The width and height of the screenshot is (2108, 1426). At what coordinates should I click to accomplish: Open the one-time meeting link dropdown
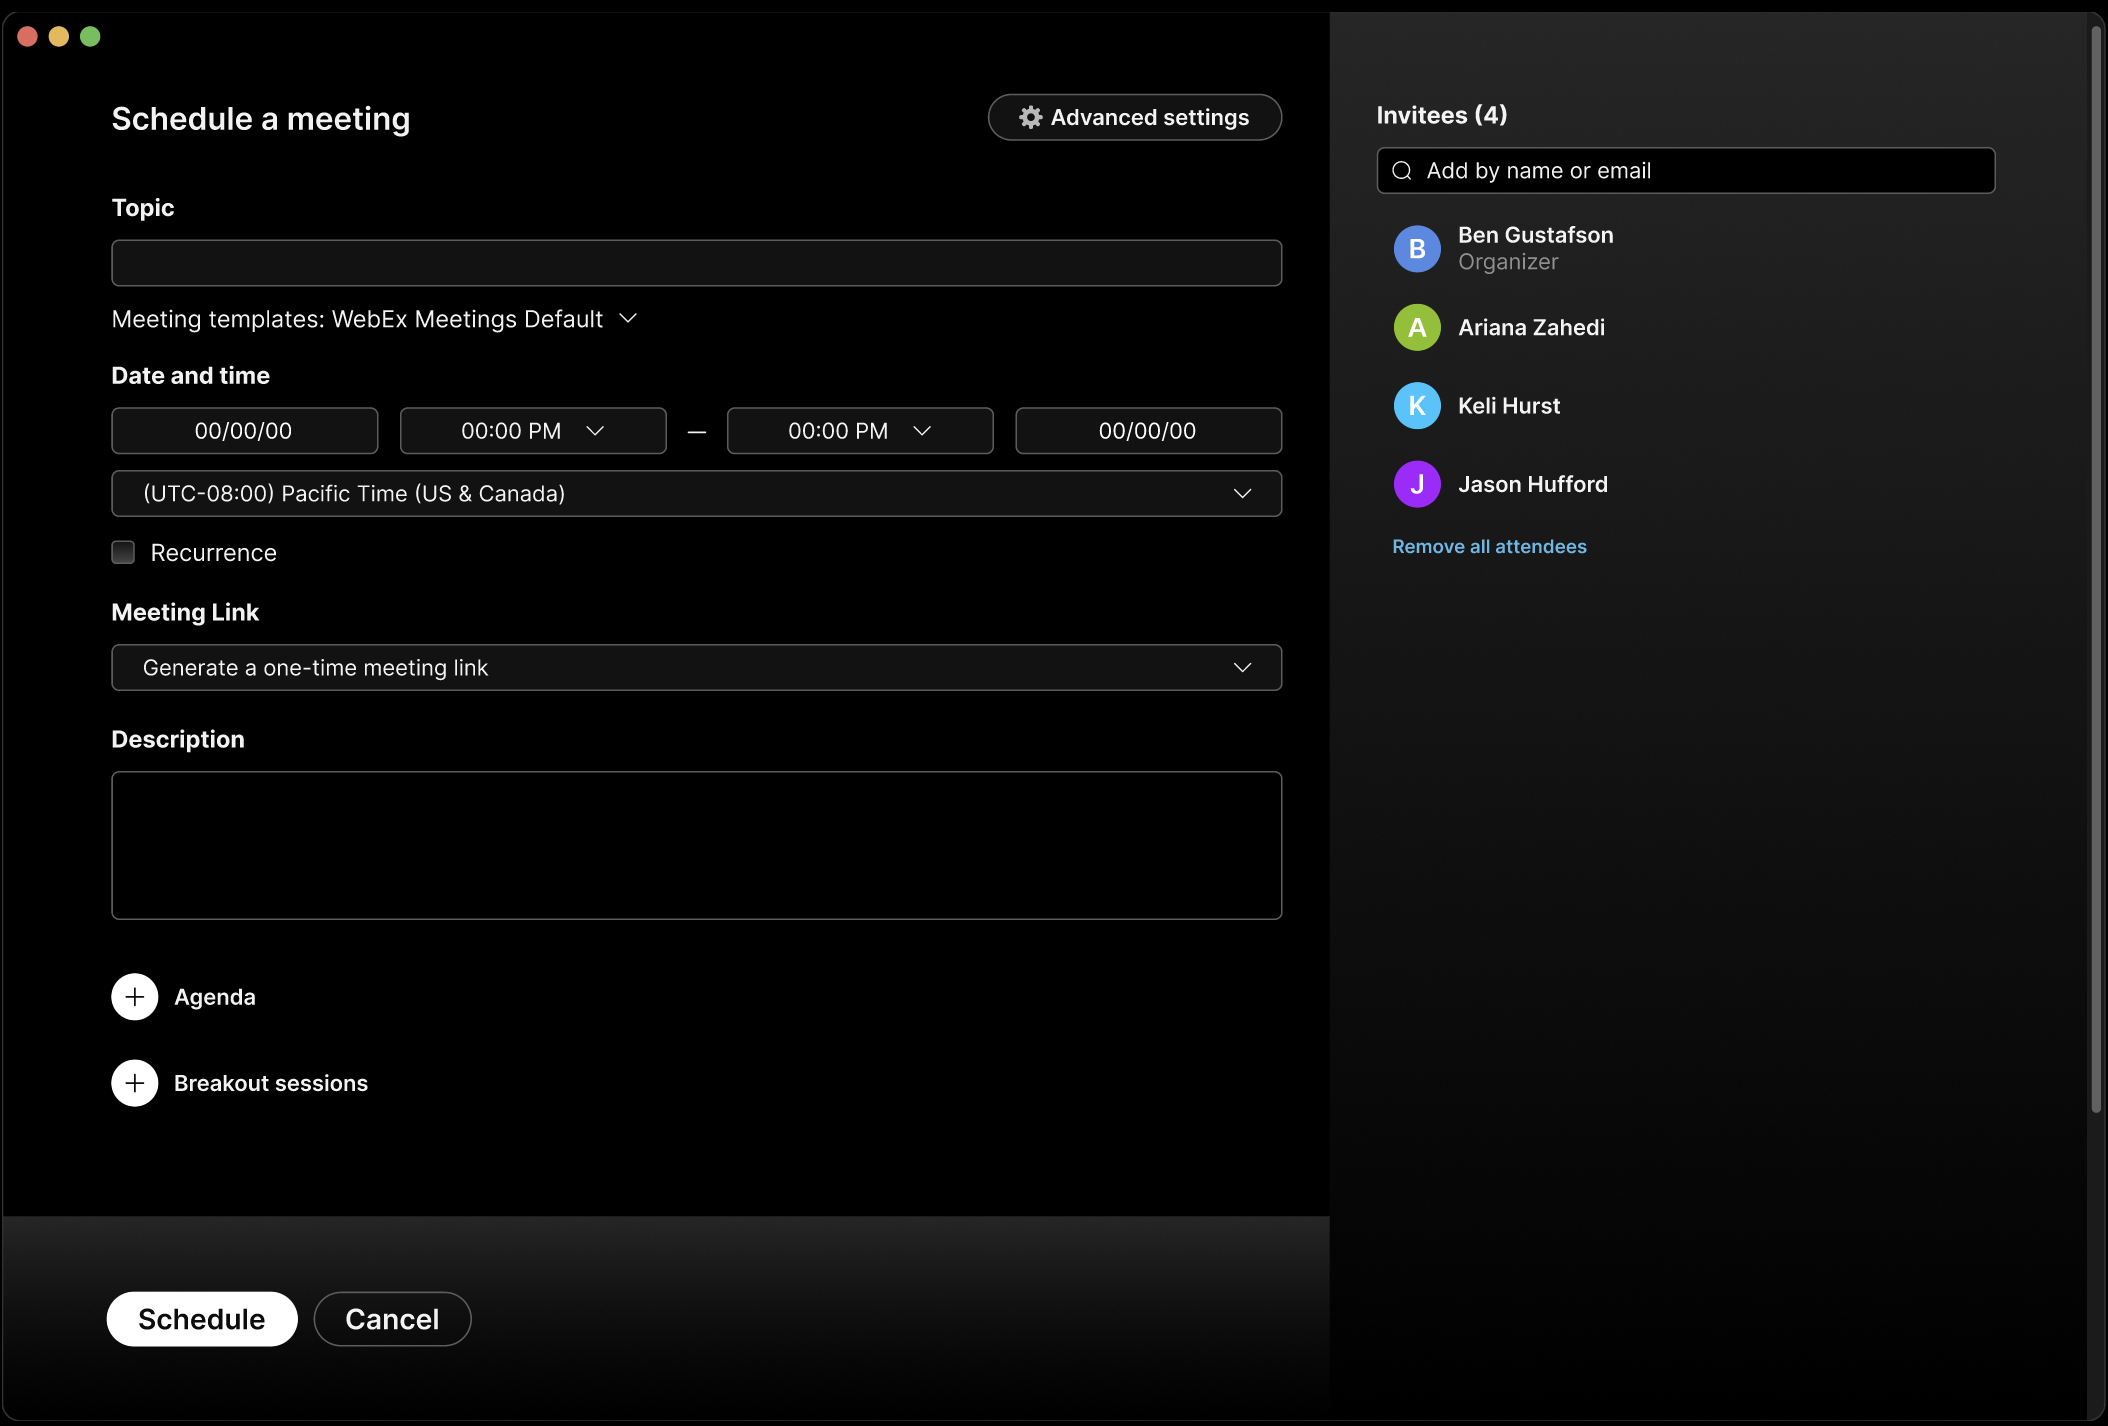coord(1242,668)
